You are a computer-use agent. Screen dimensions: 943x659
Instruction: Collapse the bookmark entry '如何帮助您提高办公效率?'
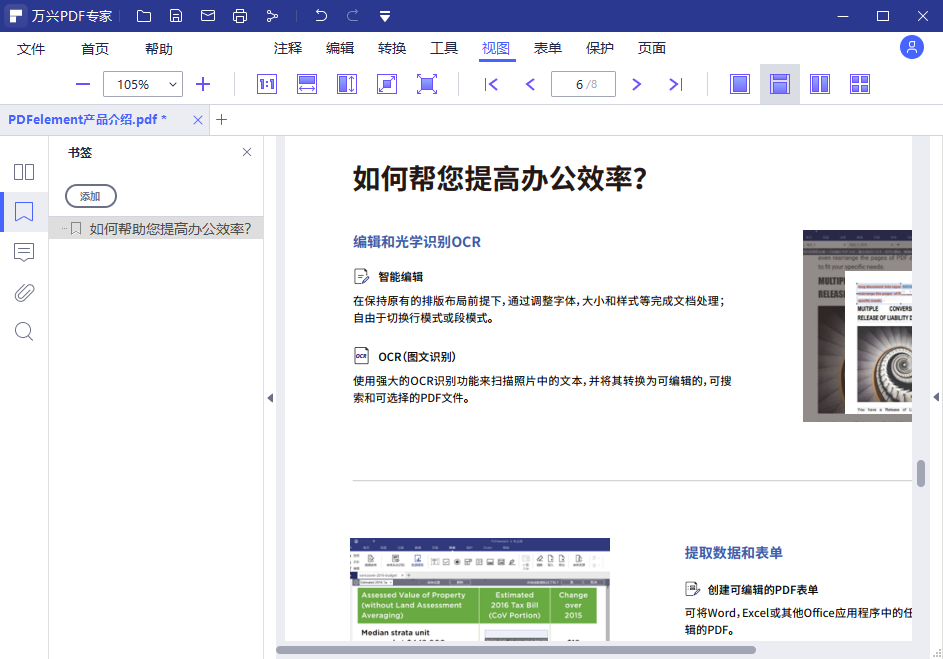pyautogui.click(x=65, y=227)
